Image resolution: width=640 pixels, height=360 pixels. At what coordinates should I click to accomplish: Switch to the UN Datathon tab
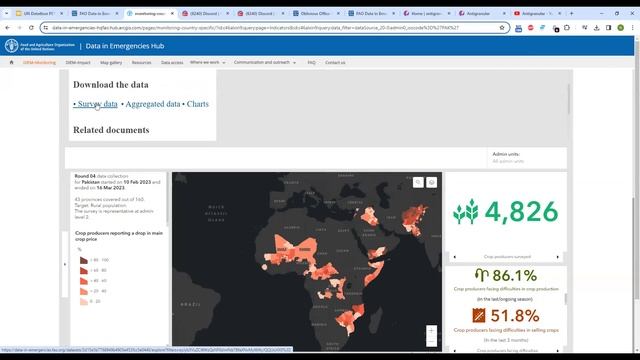coord(39,13)
